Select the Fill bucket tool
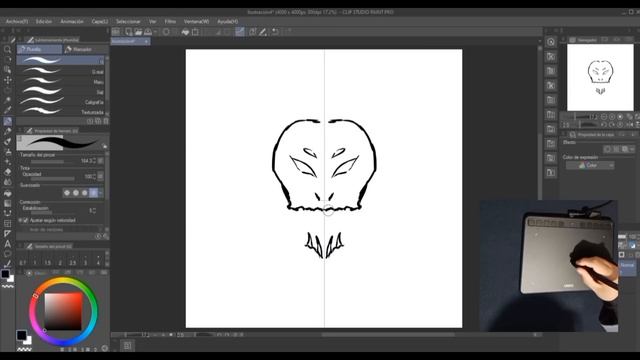The image size is (640, 360). click(x=7, y=193)
